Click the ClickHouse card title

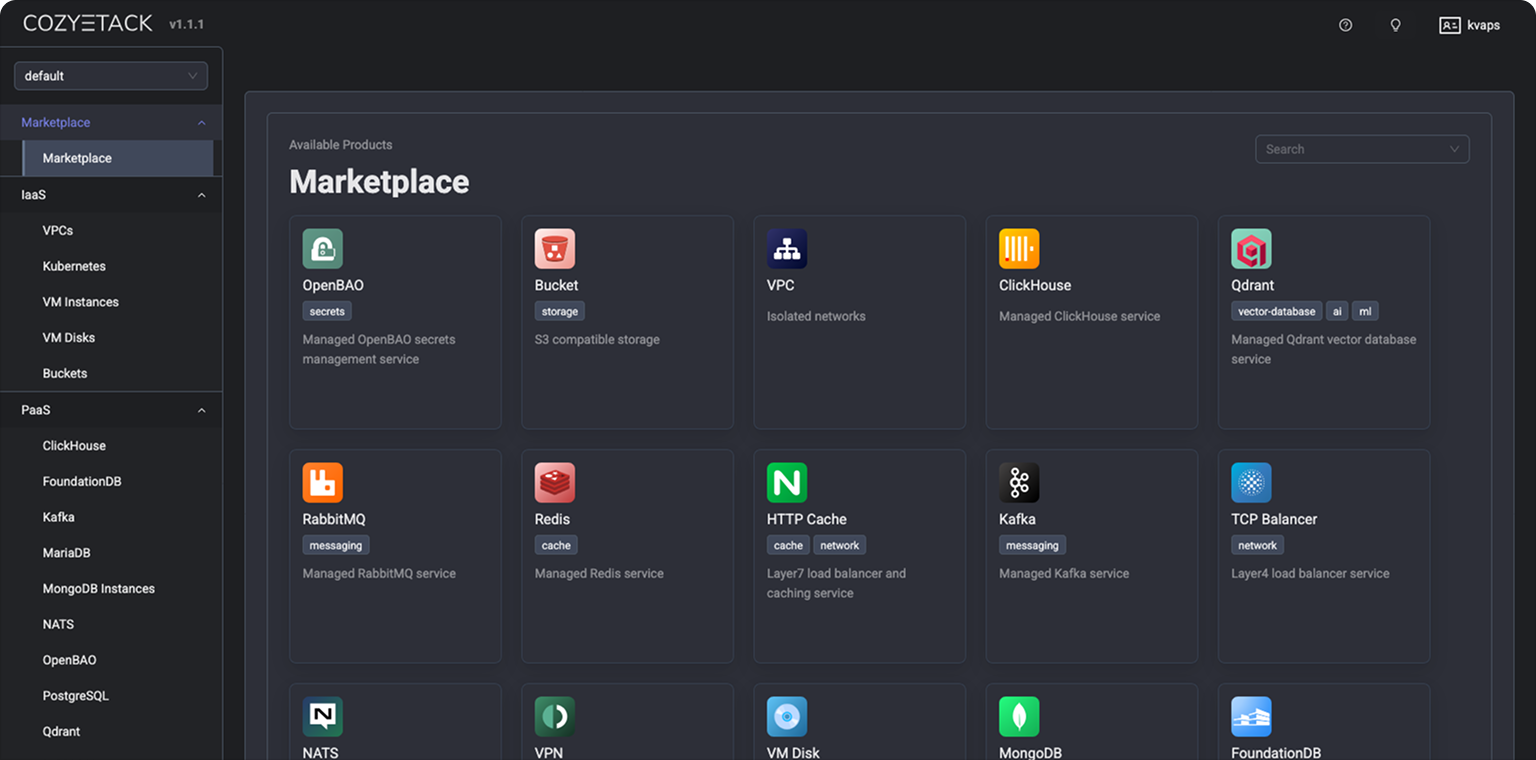click(1035, 285)
